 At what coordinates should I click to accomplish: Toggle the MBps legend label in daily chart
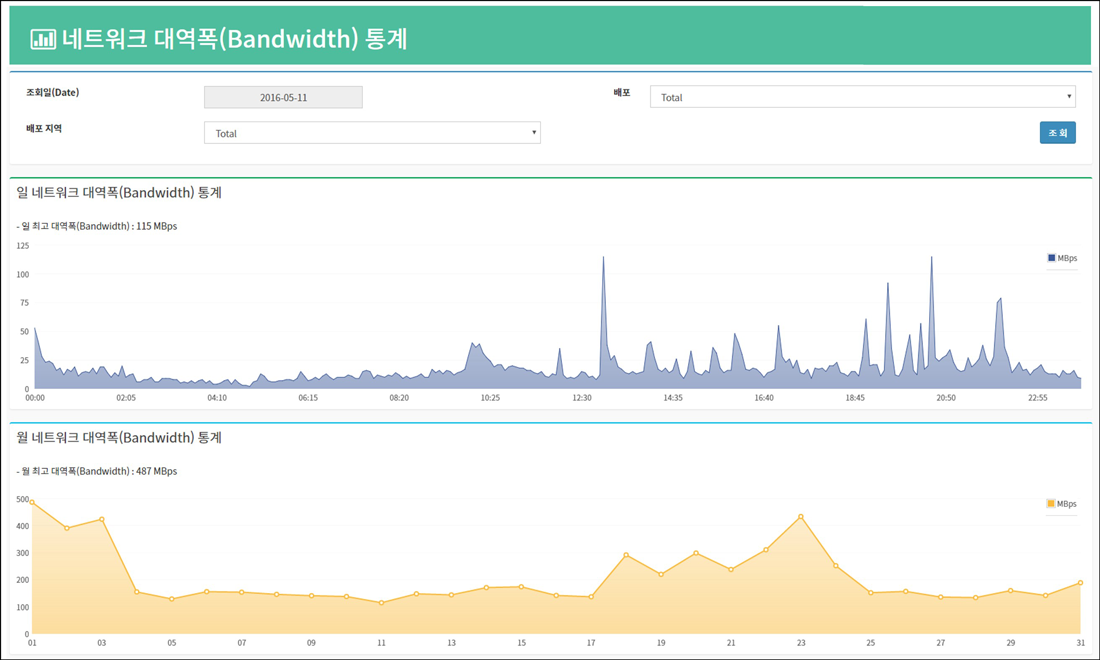(x=1067, y=258)
